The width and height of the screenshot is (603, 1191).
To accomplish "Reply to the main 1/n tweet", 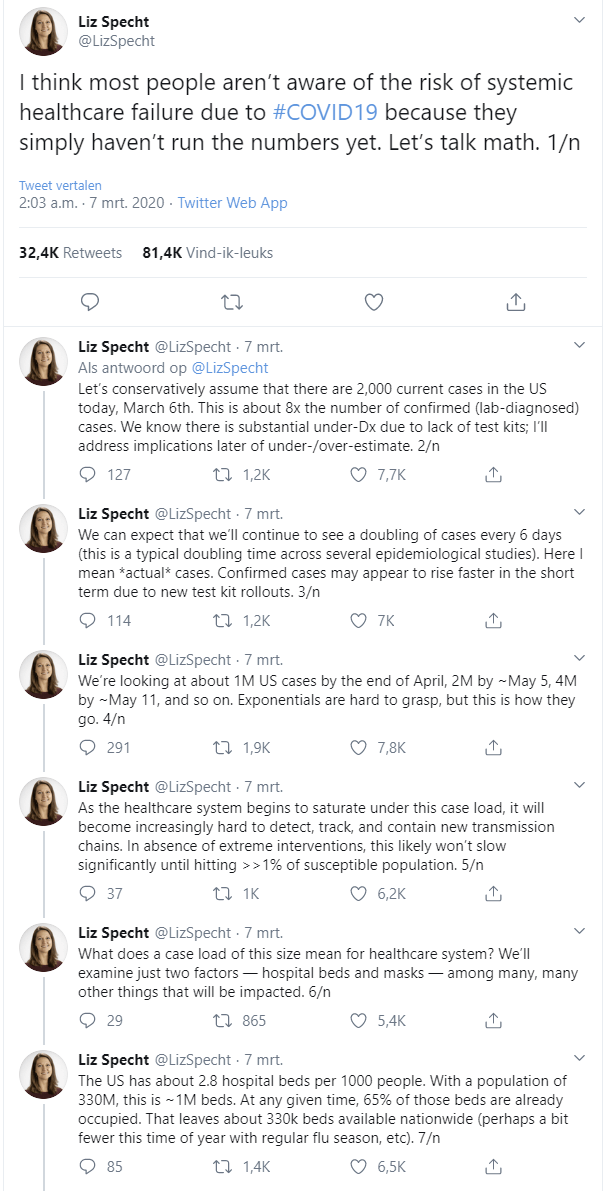I will tap(89, 301).
